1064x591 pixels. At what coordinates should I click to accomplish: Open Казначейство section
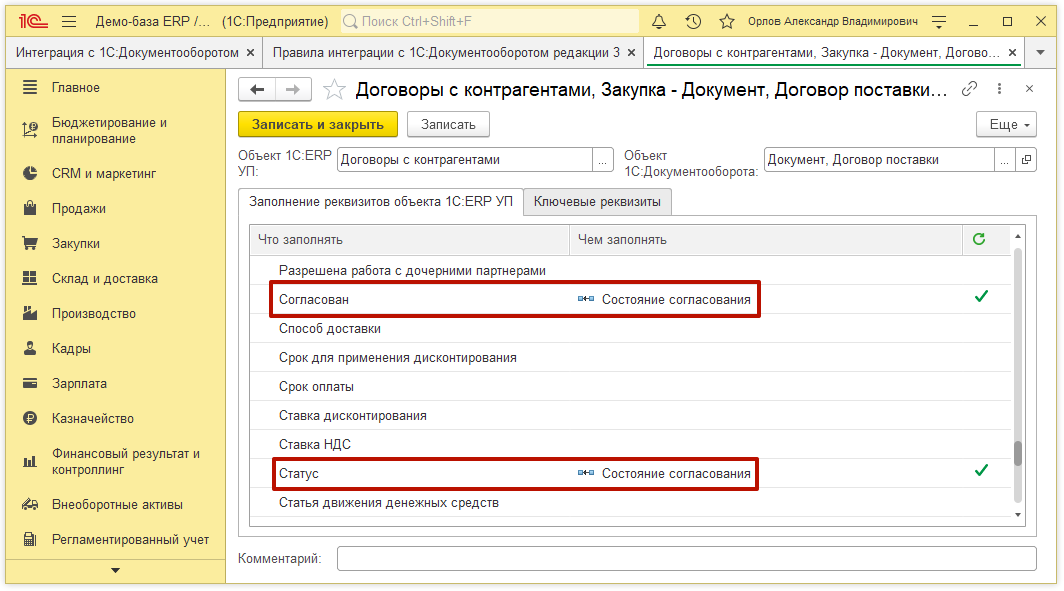pyautogui.click(x=92, y=419)
